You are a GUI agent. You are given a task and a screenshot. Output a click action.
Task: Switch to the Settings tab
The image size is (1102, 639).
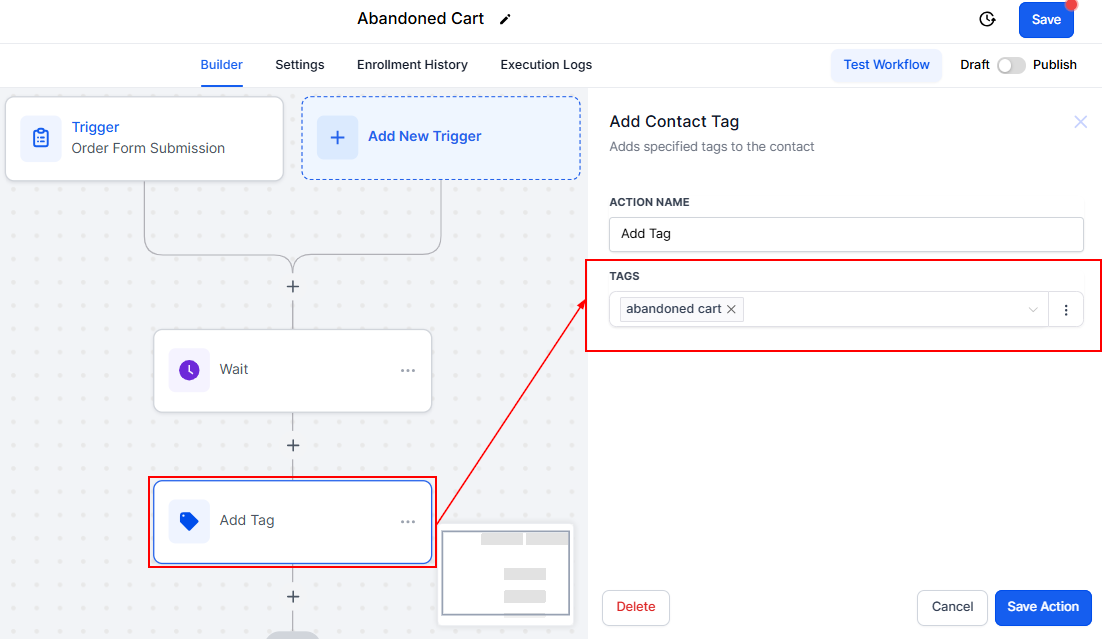click(300, 65)
